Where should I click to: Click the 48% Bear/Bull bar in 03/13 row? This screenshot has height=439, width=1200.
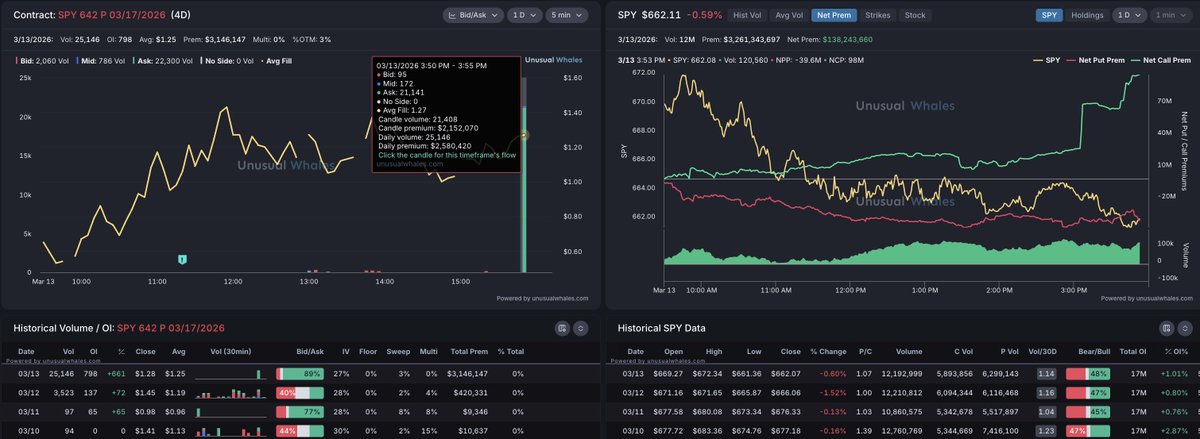(1087, 372)
